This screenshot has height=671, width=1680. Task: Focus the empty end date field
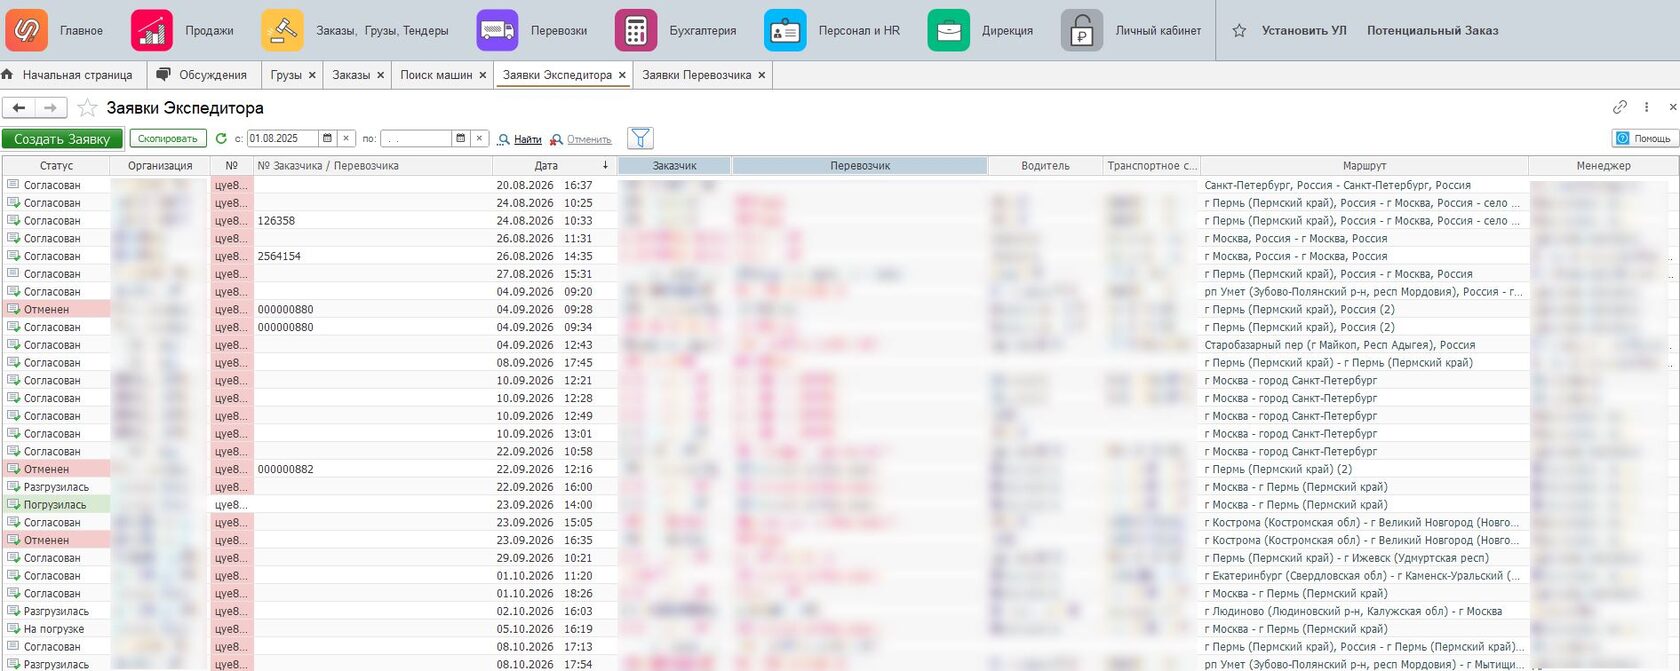[416, 139]
